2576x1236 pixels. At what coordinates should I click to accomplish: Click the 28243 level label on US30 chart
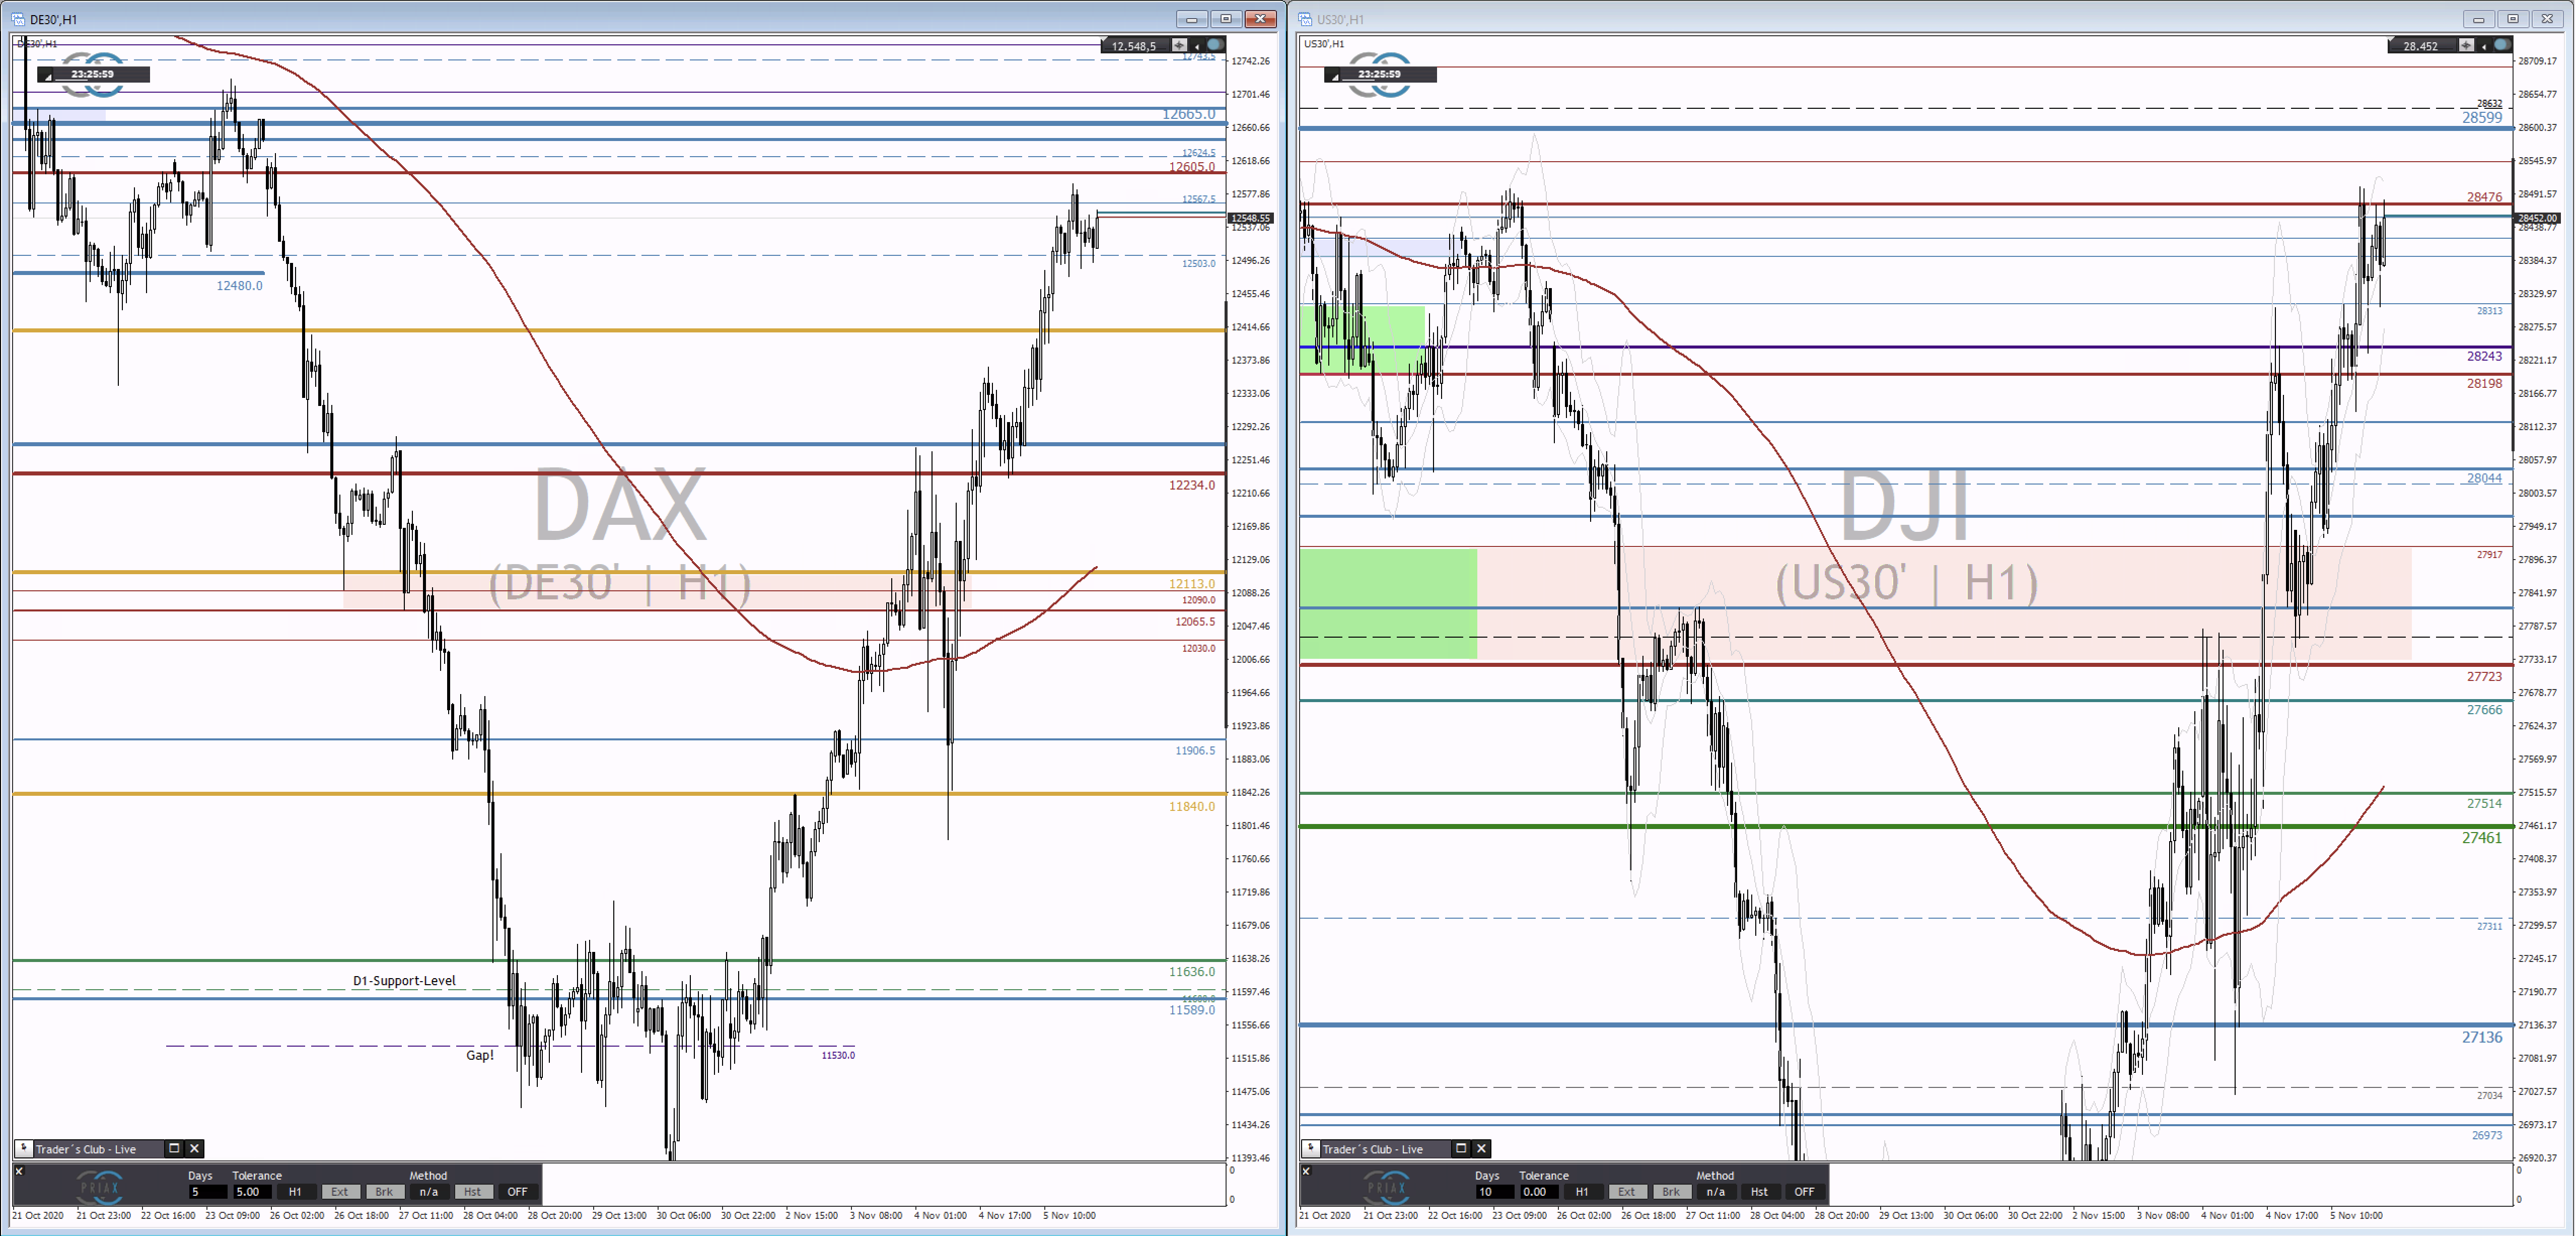[2485, 356]
